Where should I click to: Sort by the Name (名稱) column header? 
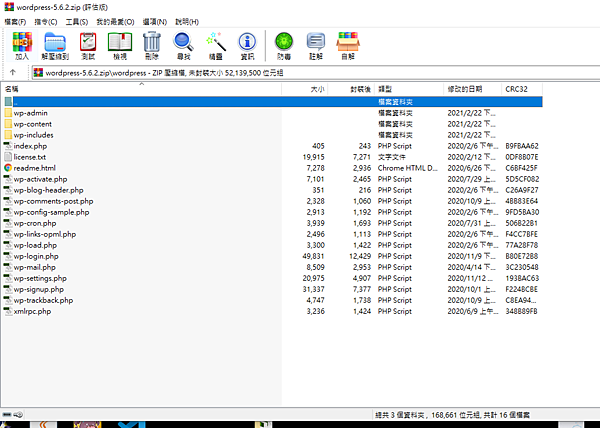pos(141,89)
